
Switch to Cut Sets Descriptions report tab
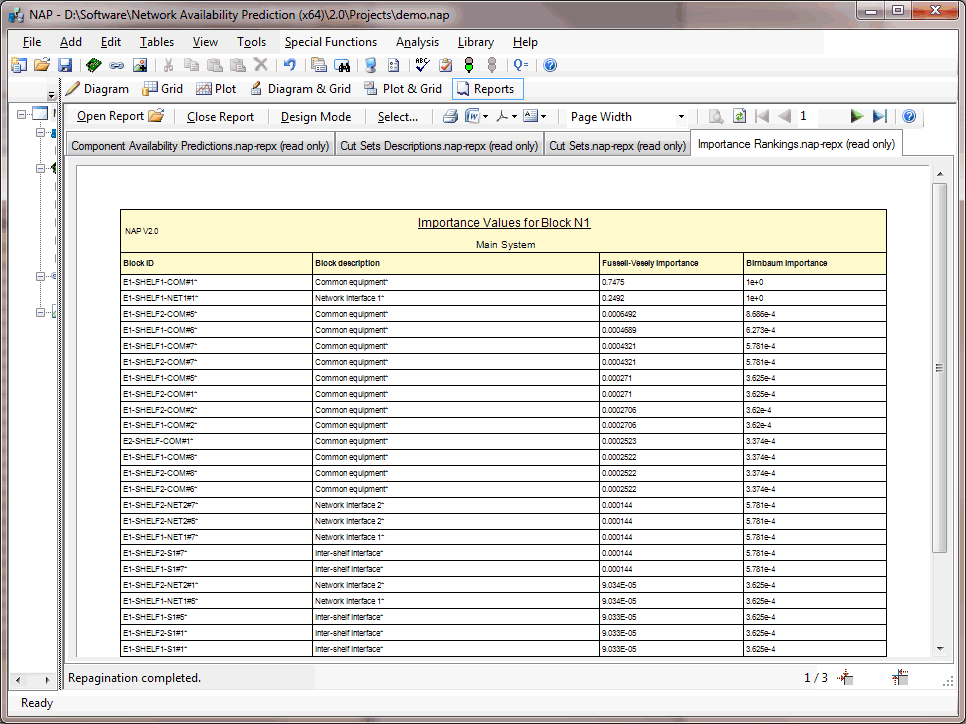pyautogui.click(x=438, y=145)
